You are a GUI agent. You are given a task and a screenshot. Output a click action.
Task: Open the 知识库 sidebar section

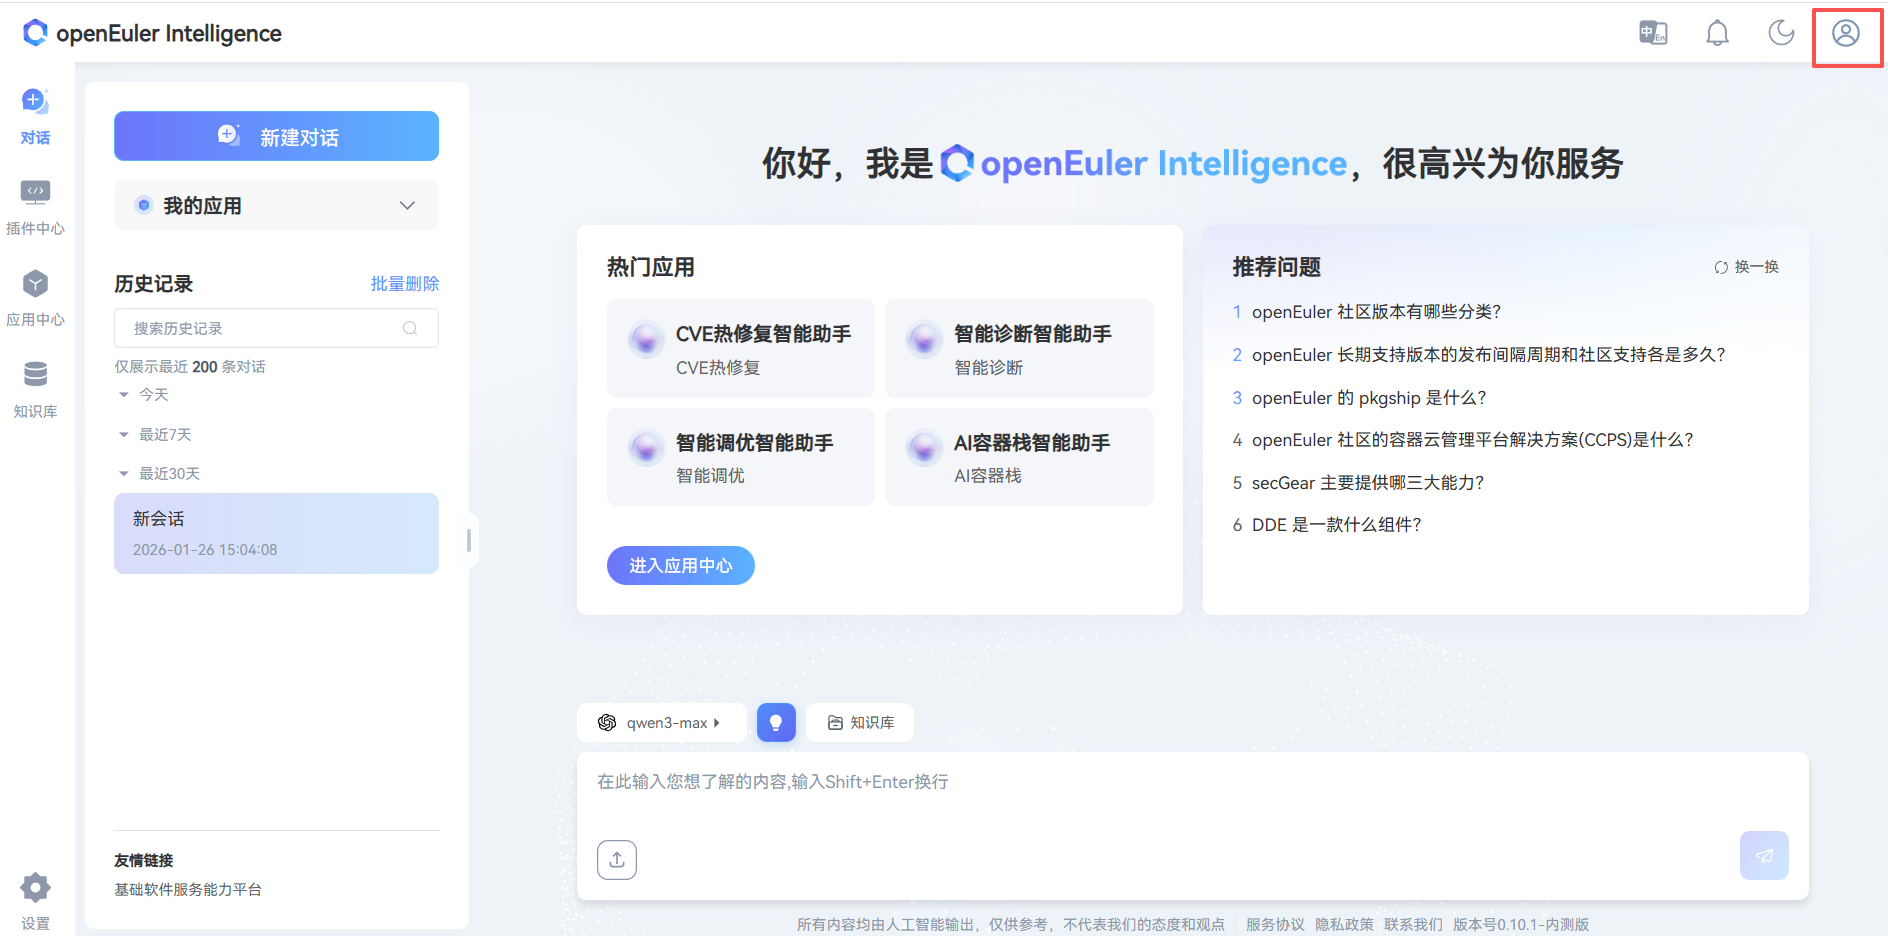click(35, 391)
